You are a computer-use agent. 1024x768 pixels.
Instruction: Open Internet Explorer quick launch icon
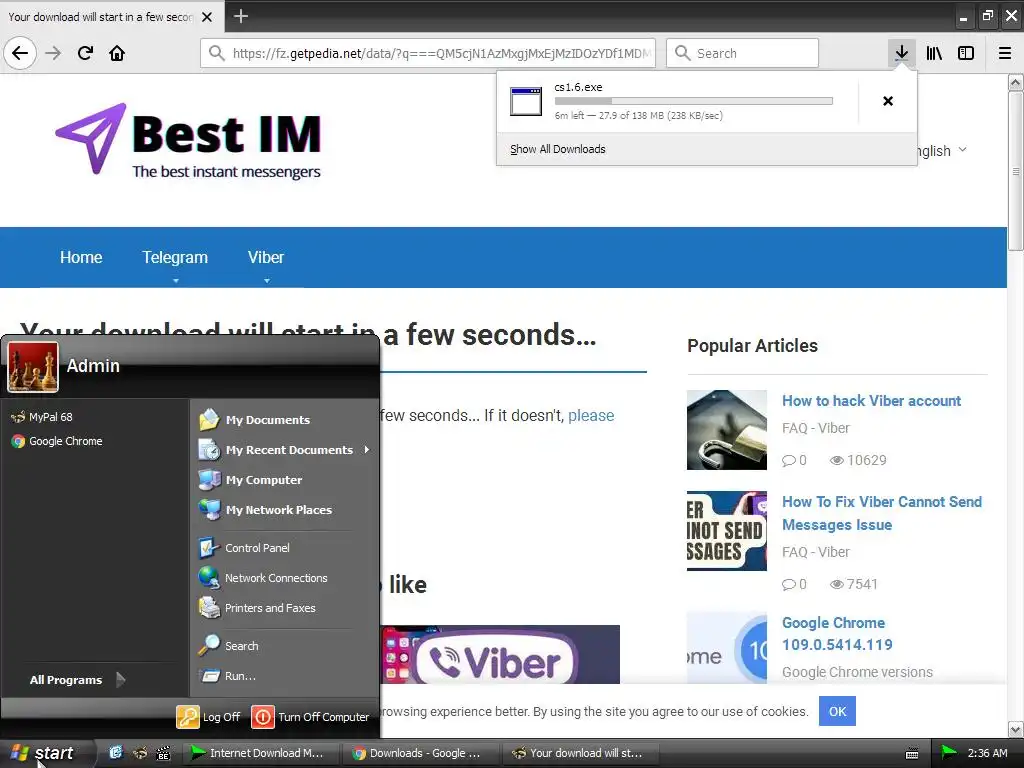coord(116,753)
